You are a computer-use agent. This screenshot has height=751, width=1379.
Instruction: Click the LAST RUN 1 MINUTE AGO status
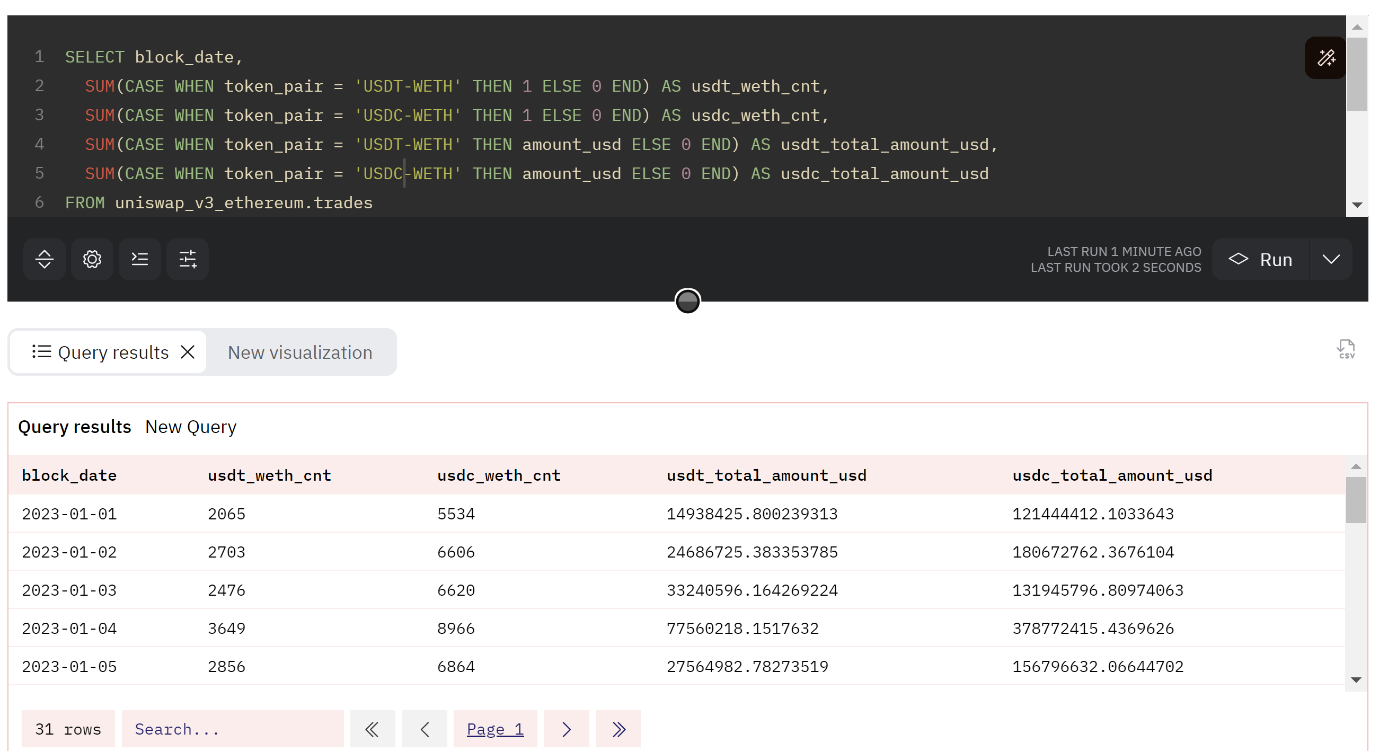[x=1124, y=252]
